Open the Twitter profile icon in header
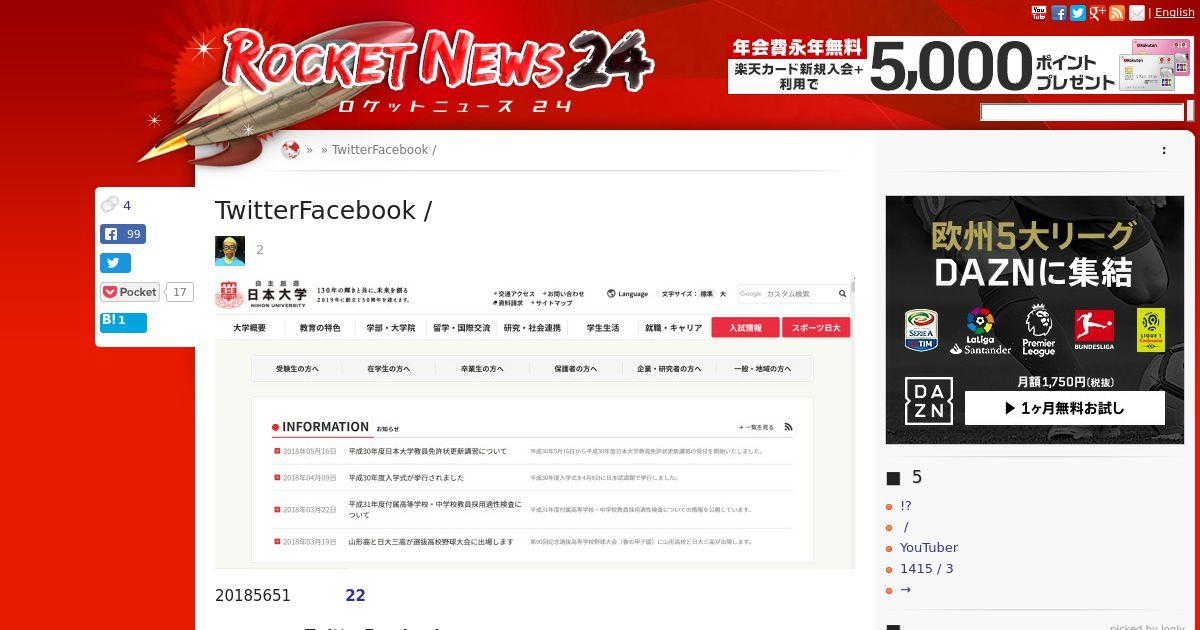Screen dimensions: 1200x630 click(x=1078, y=13)
